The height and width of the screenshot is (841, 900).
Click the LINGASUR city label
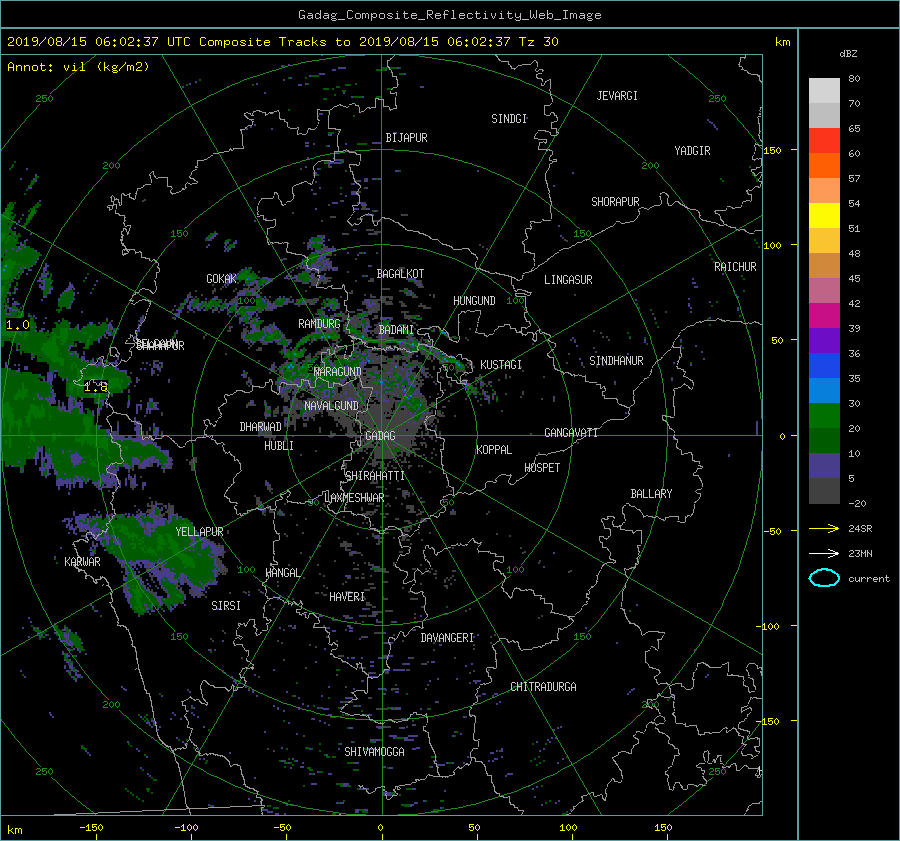568,280
